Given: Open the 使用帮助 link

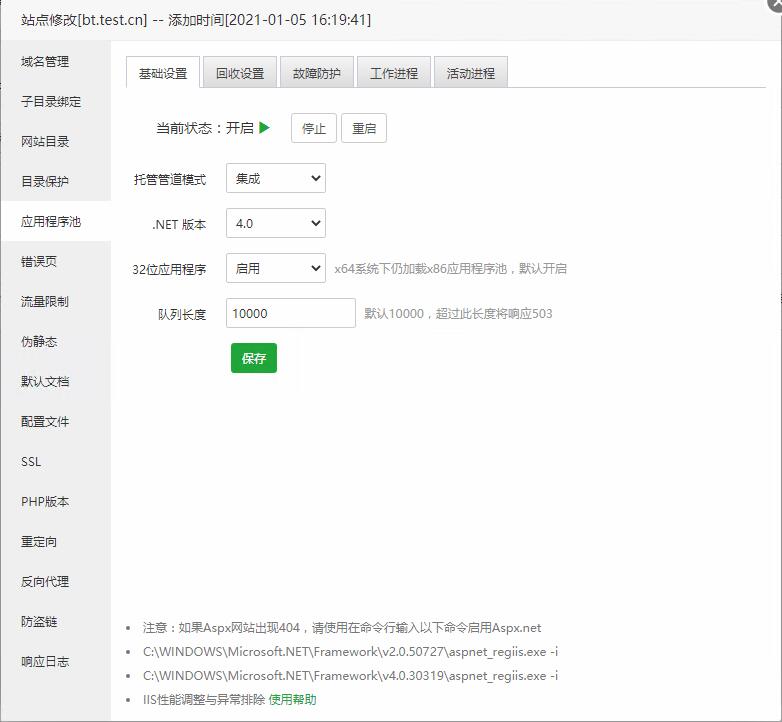Looking at the screenshot, I should [x=292, y=699].
